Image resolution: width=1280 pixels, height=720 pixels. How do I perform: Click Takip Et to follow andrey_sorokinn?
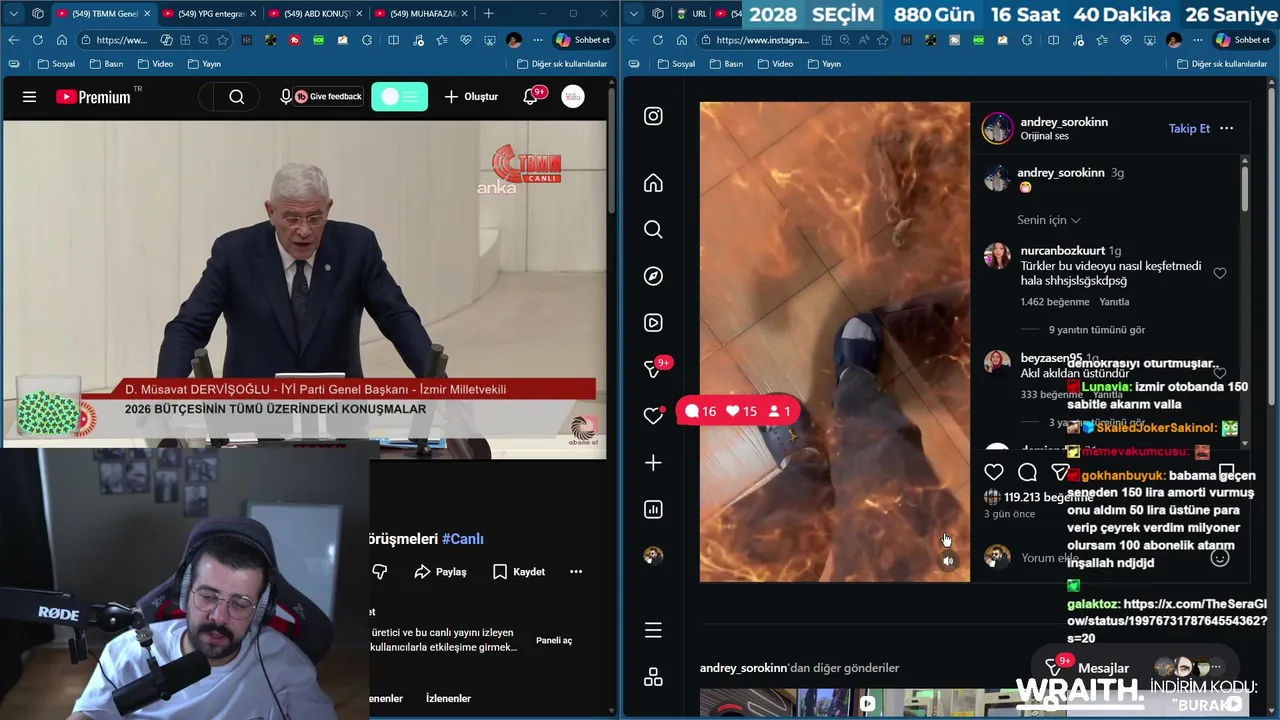(1189, 128)
